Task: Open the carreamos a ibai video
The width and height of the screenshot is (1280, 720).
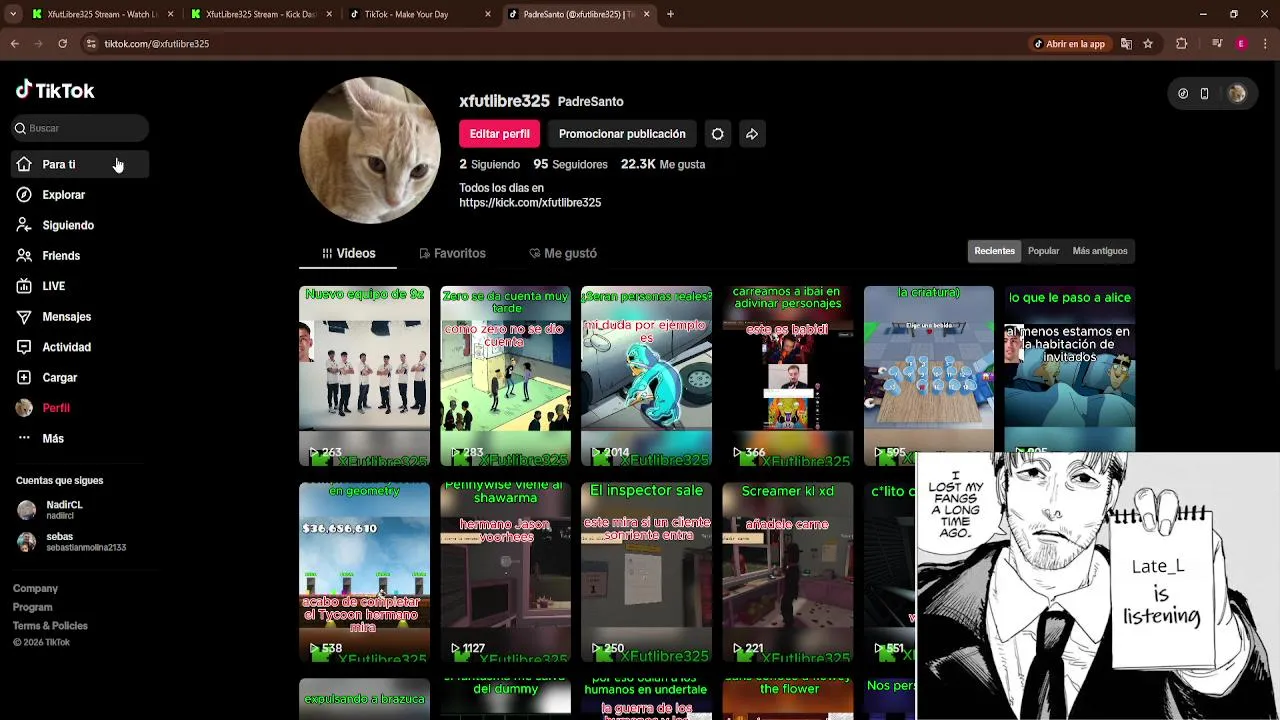Action: click(787, 376)
